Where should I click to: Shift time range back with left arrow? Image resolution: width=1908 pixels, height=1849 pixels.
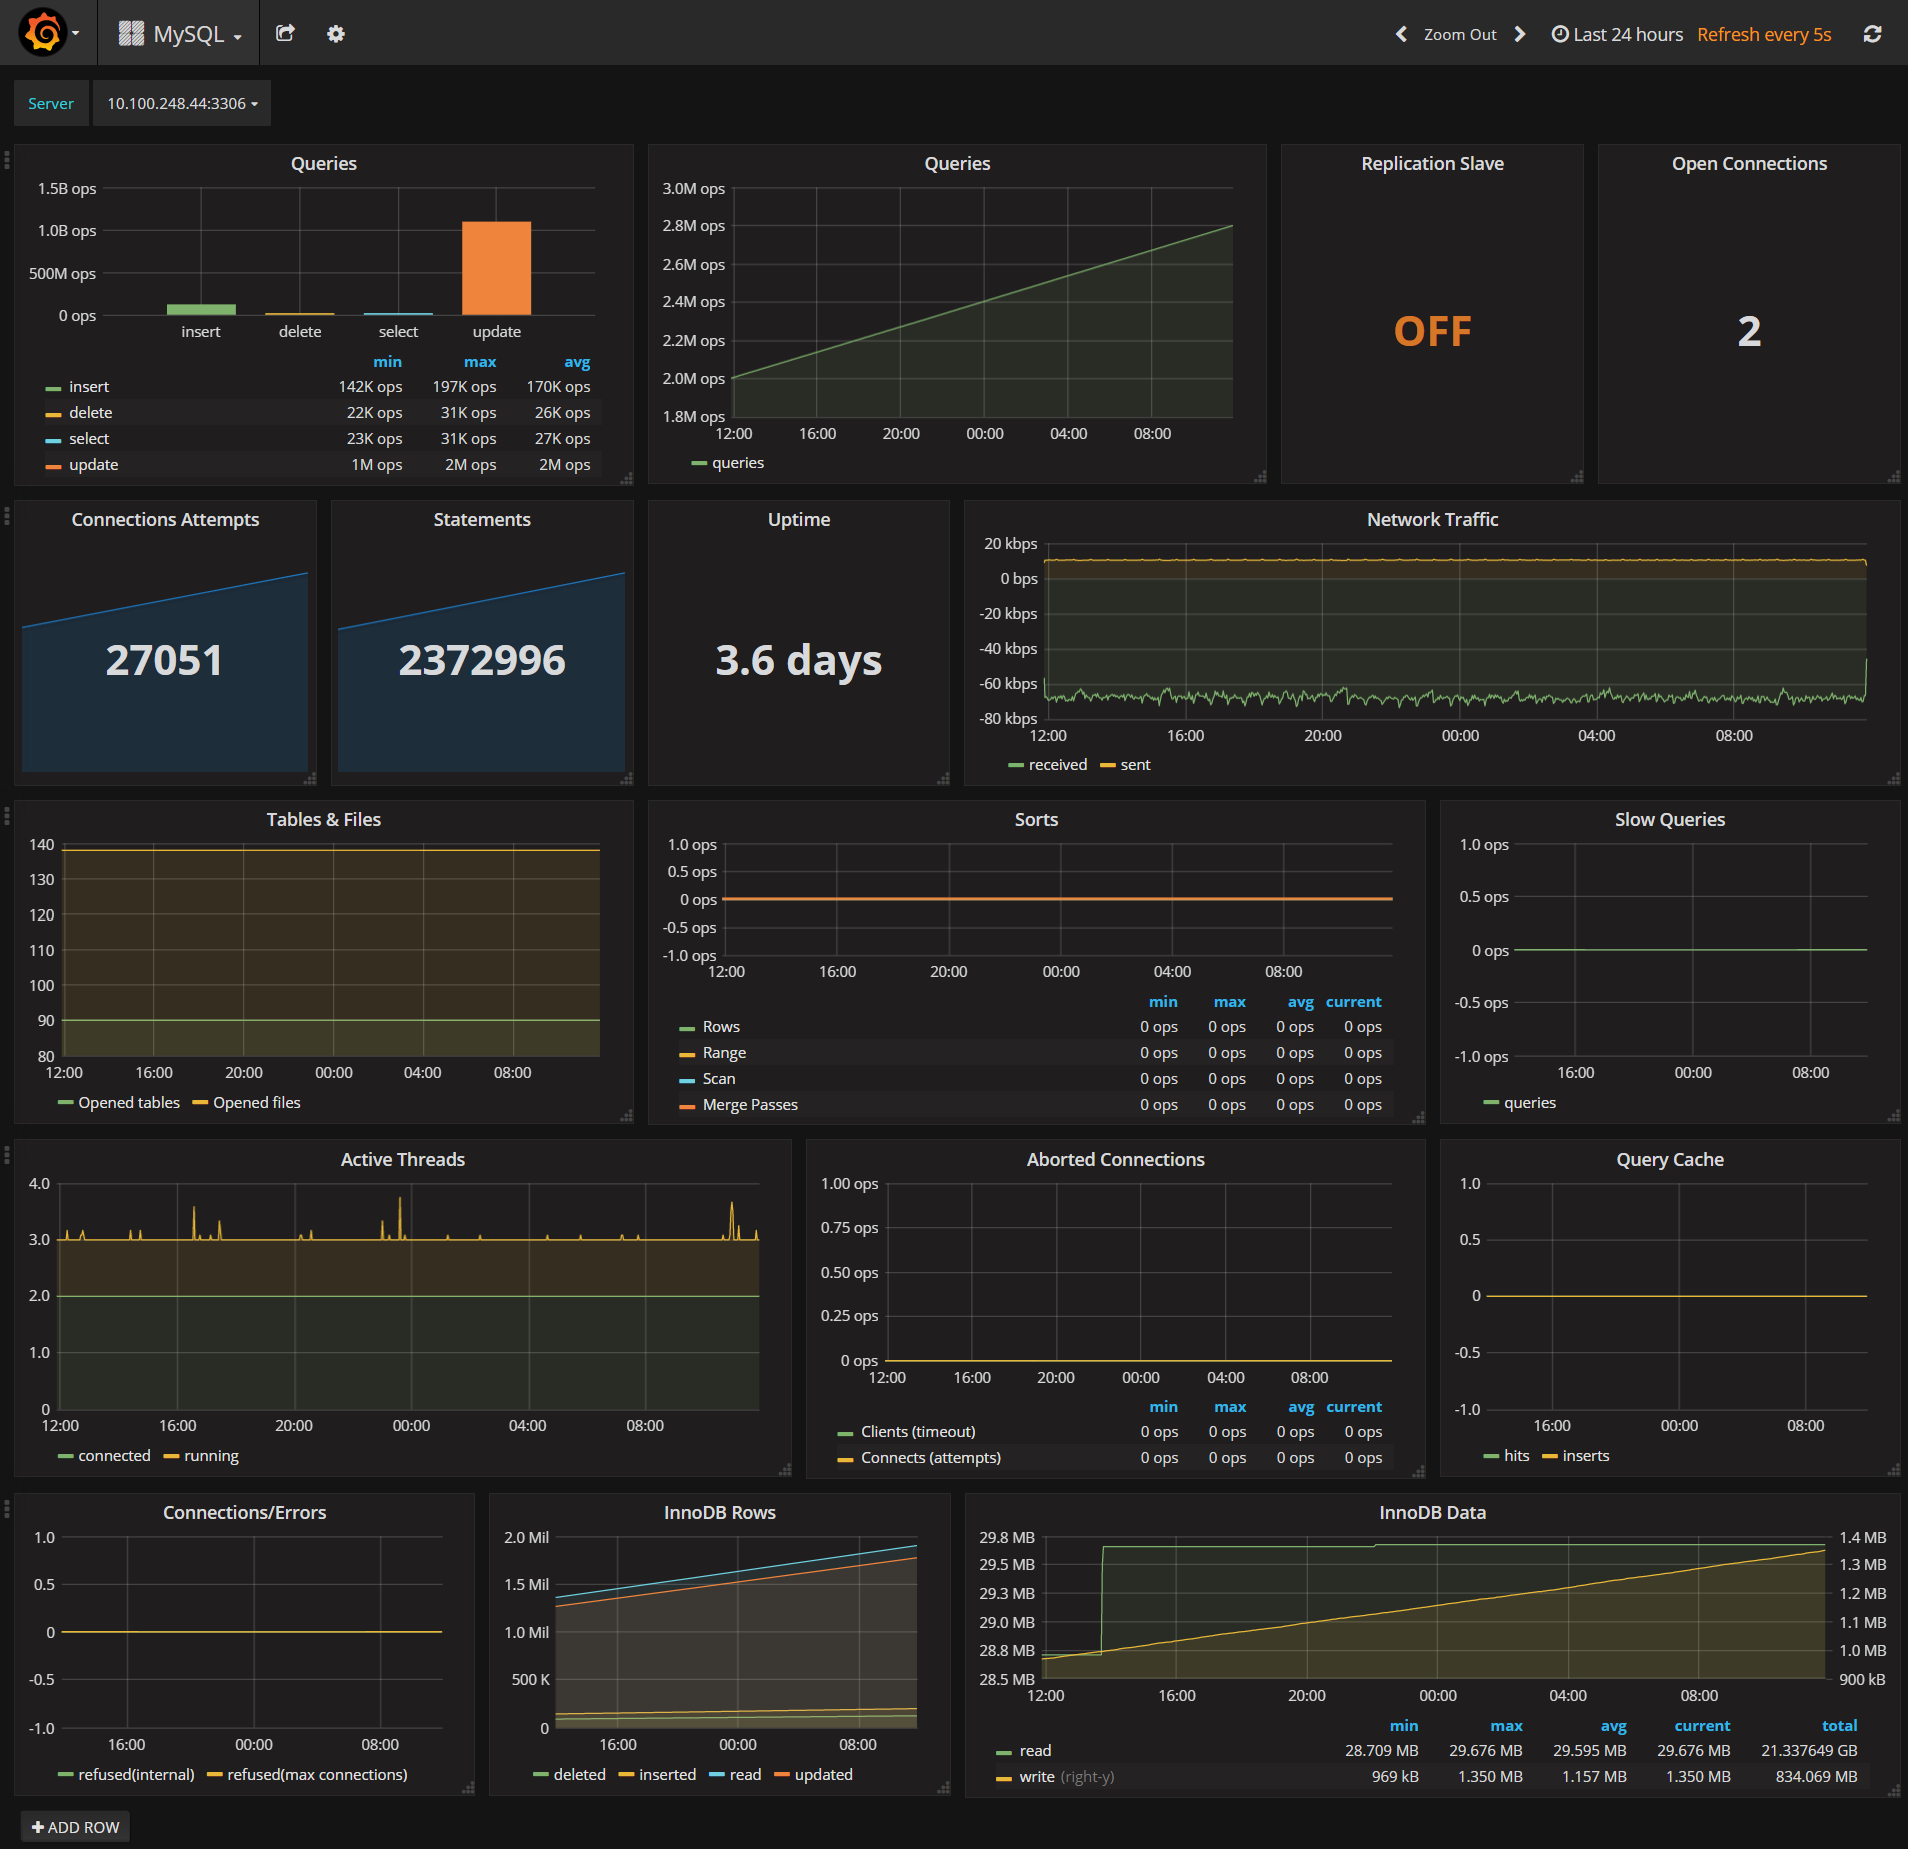click(1402, 33)
